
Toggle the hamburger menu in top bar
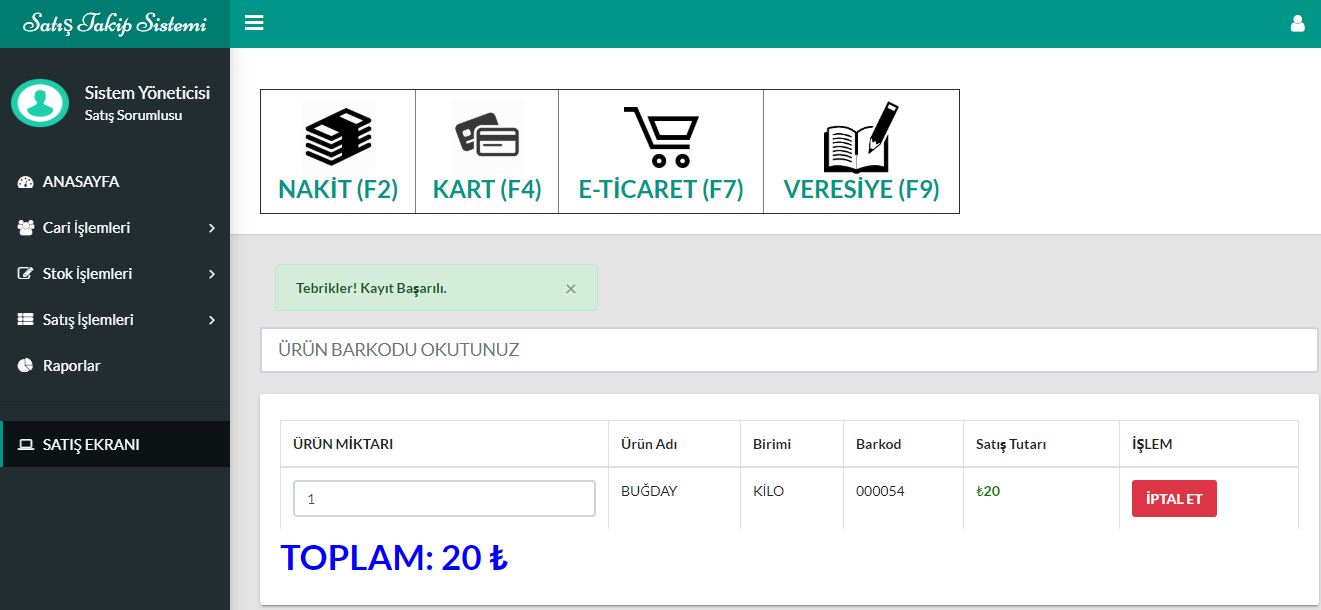[254, 23]
